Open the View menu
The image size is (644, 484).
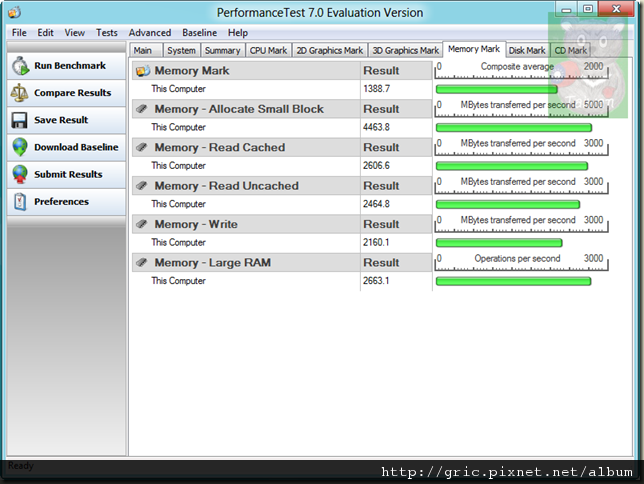pos(74,32)
